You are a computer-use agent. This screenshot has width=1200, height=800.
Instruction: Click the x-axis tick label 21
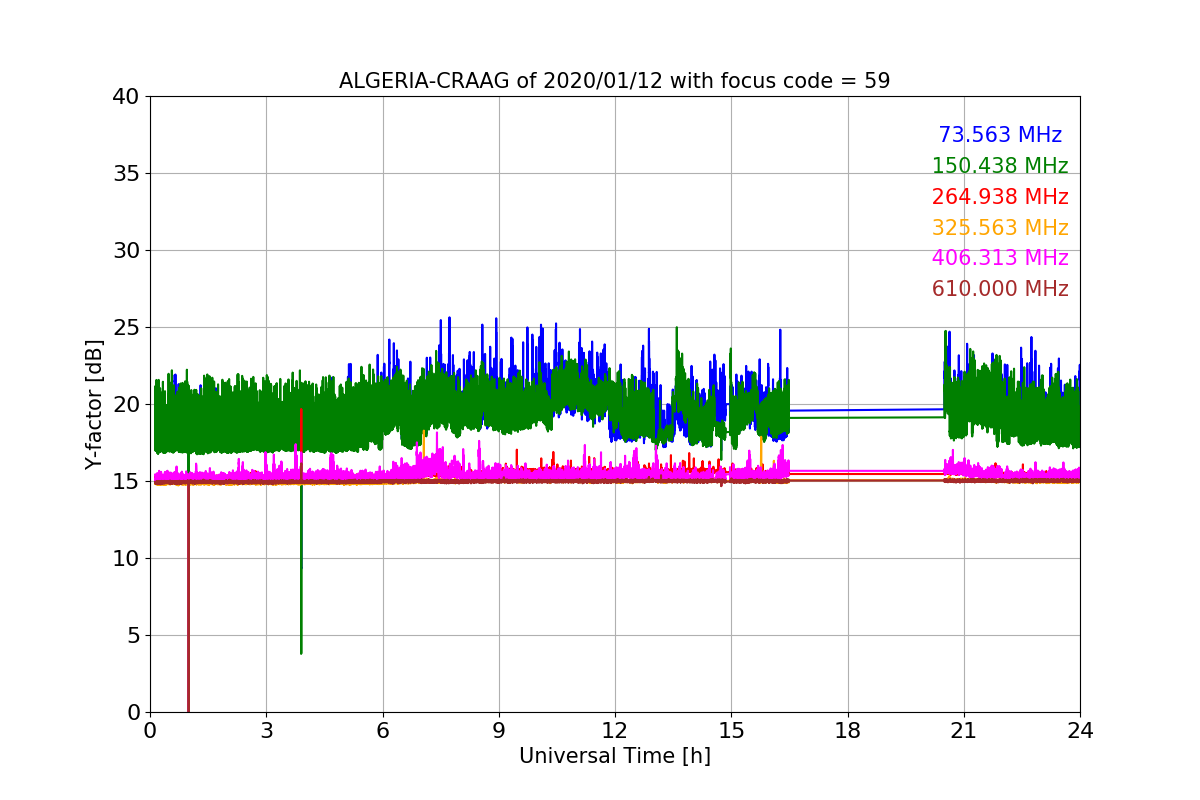964,731
